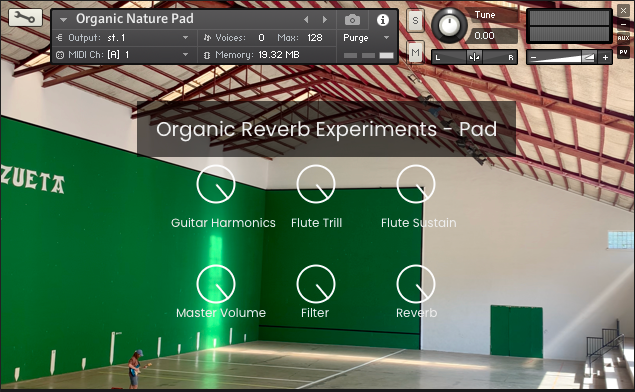The image size is (635, 392).
Task: Click the Filter knob
Action: [316, 284]
